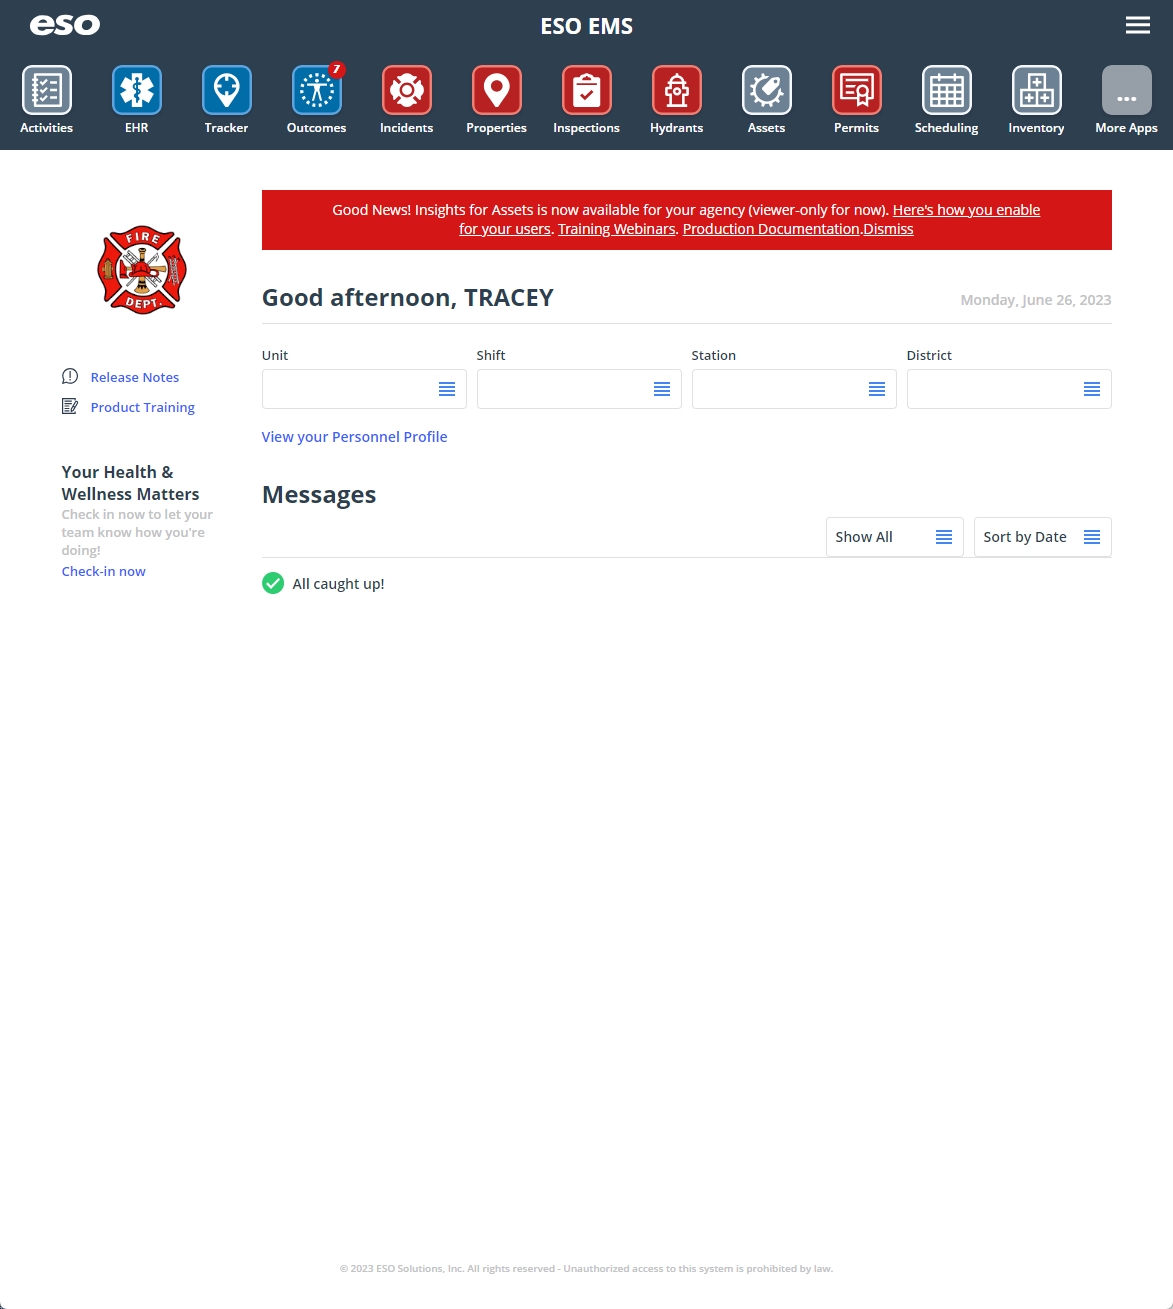Screen dimensions: 1173x1309
Task: Open the Outcomes app
Action: click(x=317, y=99)
